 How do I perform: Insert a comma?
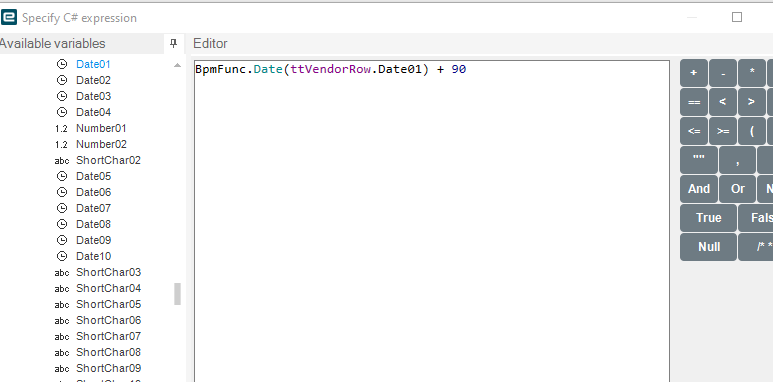pyautogui.click(x=737, y=160)
